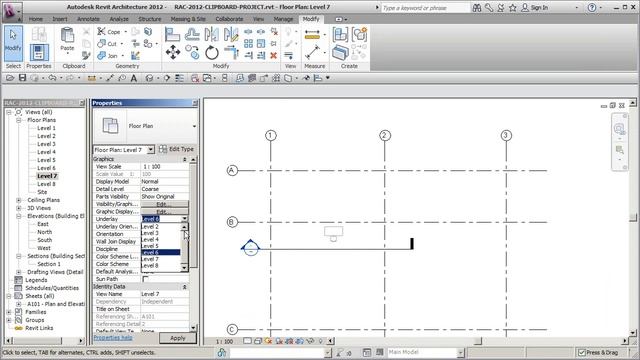Image resolution: width=640 pixels, height=360 pixels.
Task: Click the Edit Type button
Action: [x=176, y=149]
